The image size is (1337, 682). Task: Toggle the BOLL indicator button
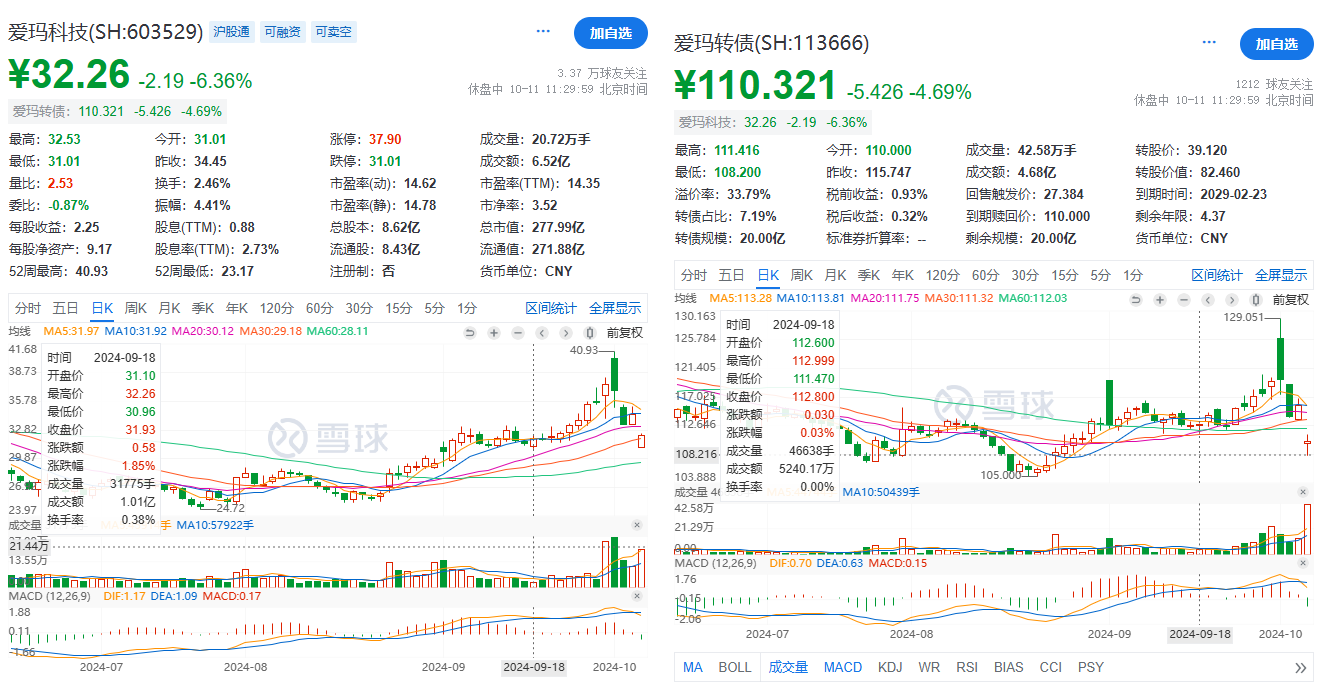pos(735,667)
